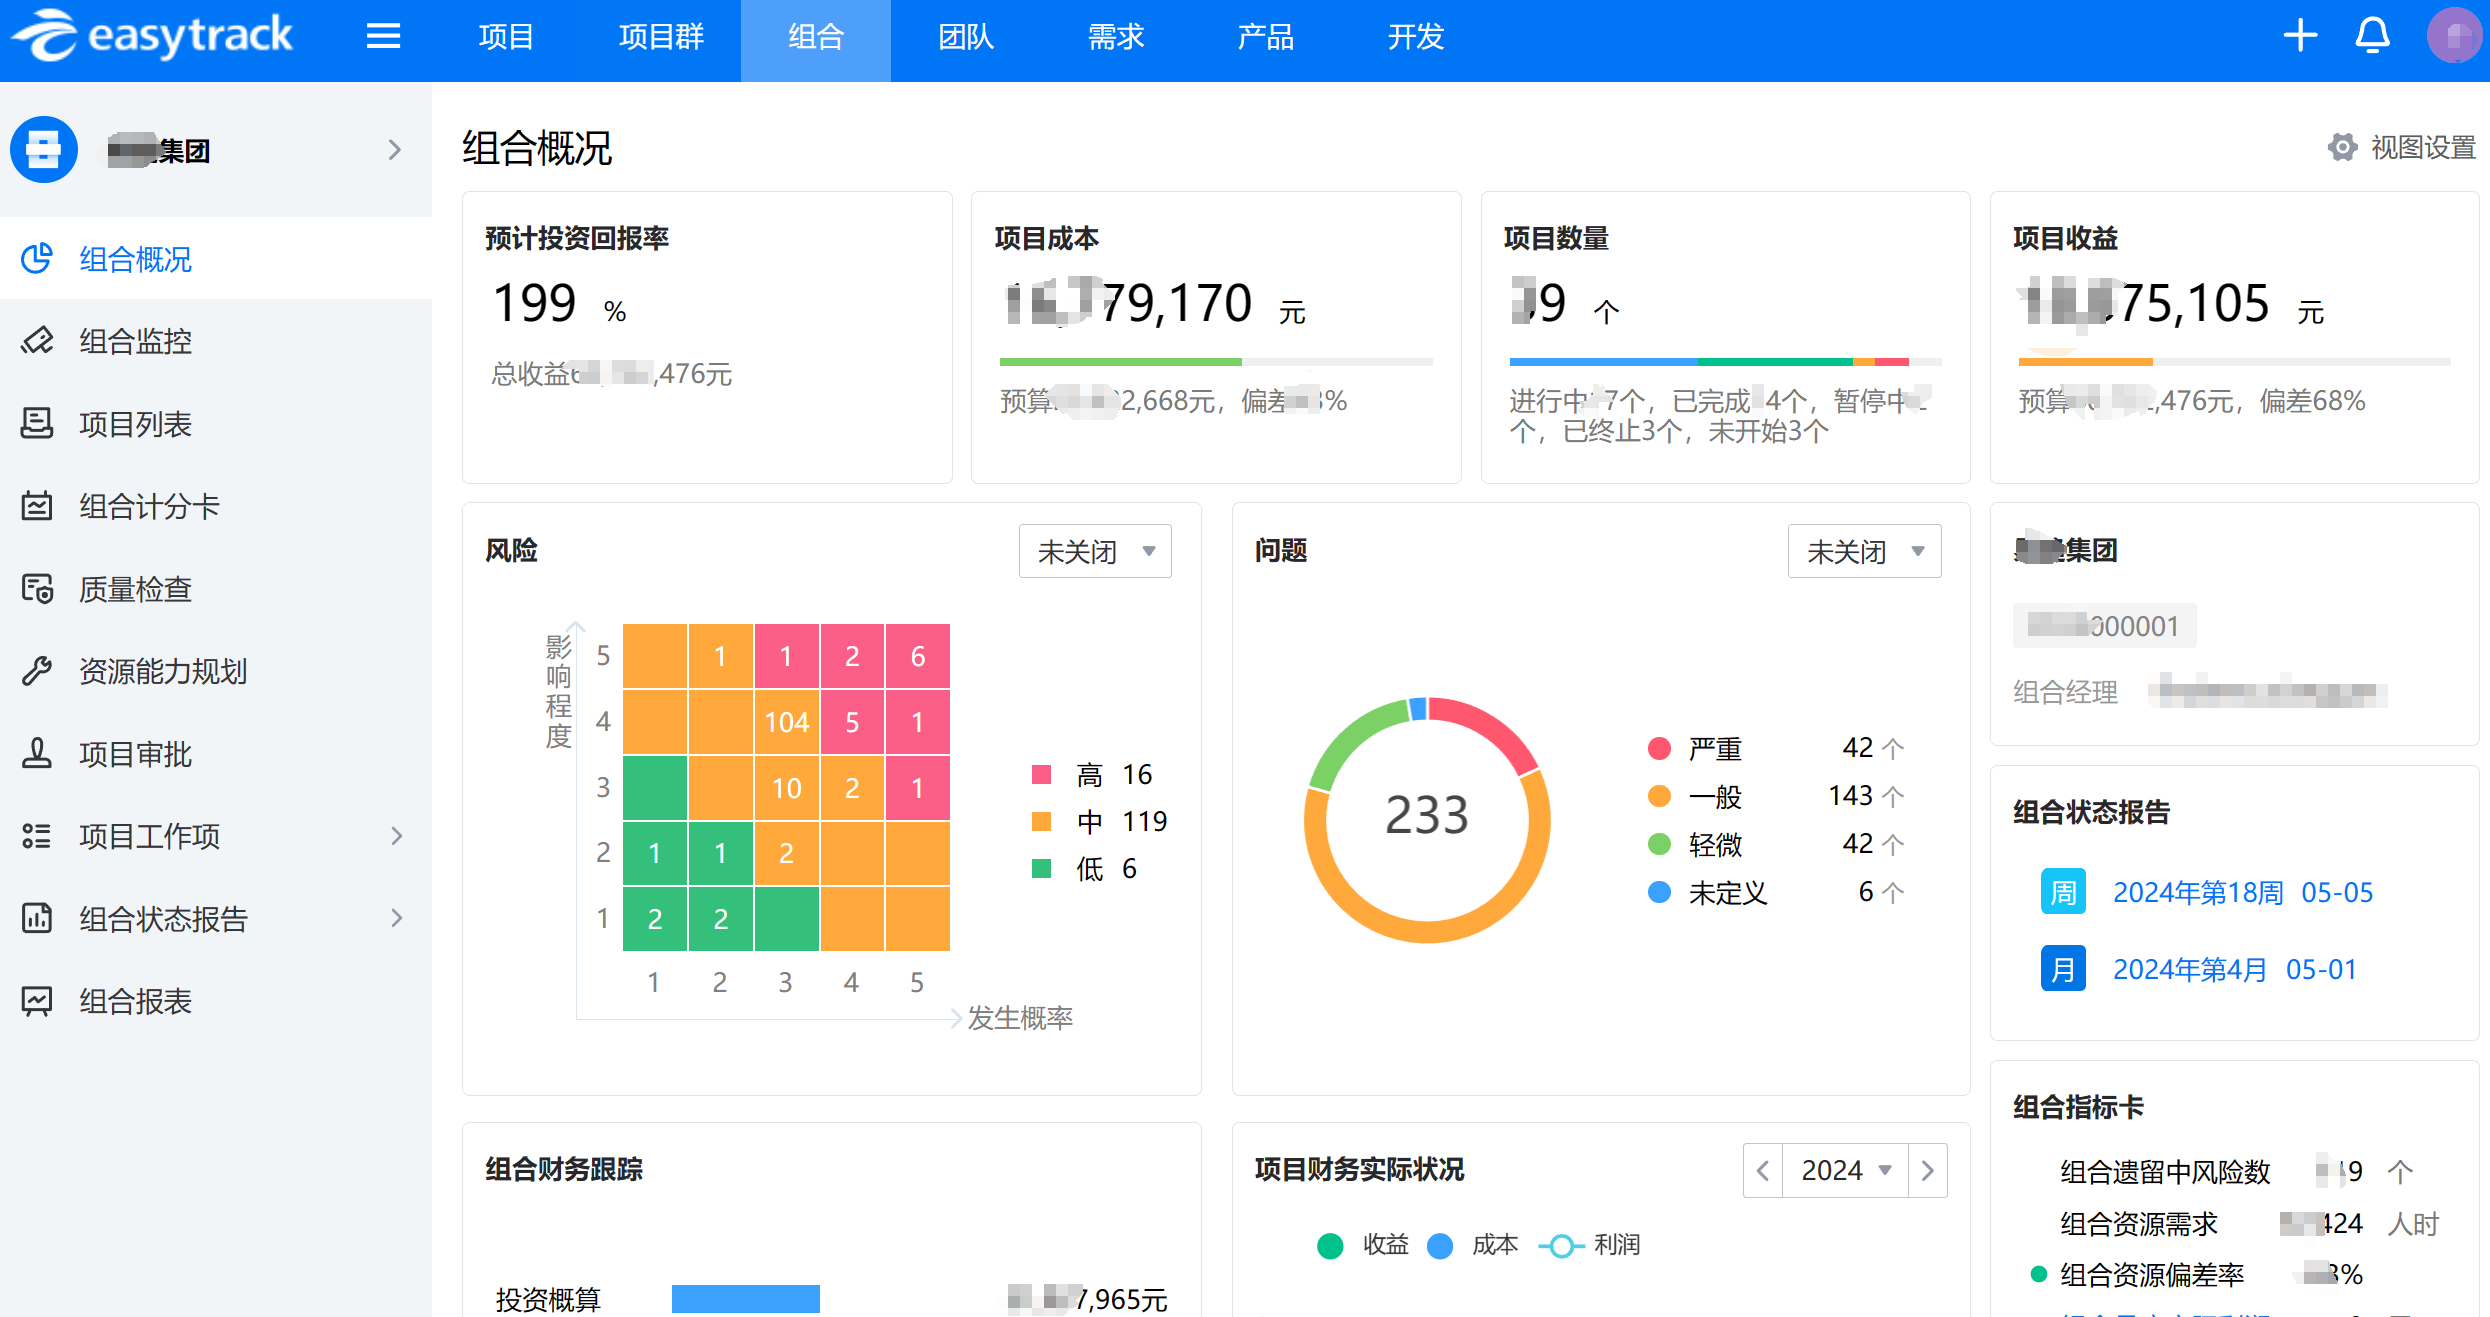
Task: Click the blue group organization icon
Action: (x=44, y=150)
